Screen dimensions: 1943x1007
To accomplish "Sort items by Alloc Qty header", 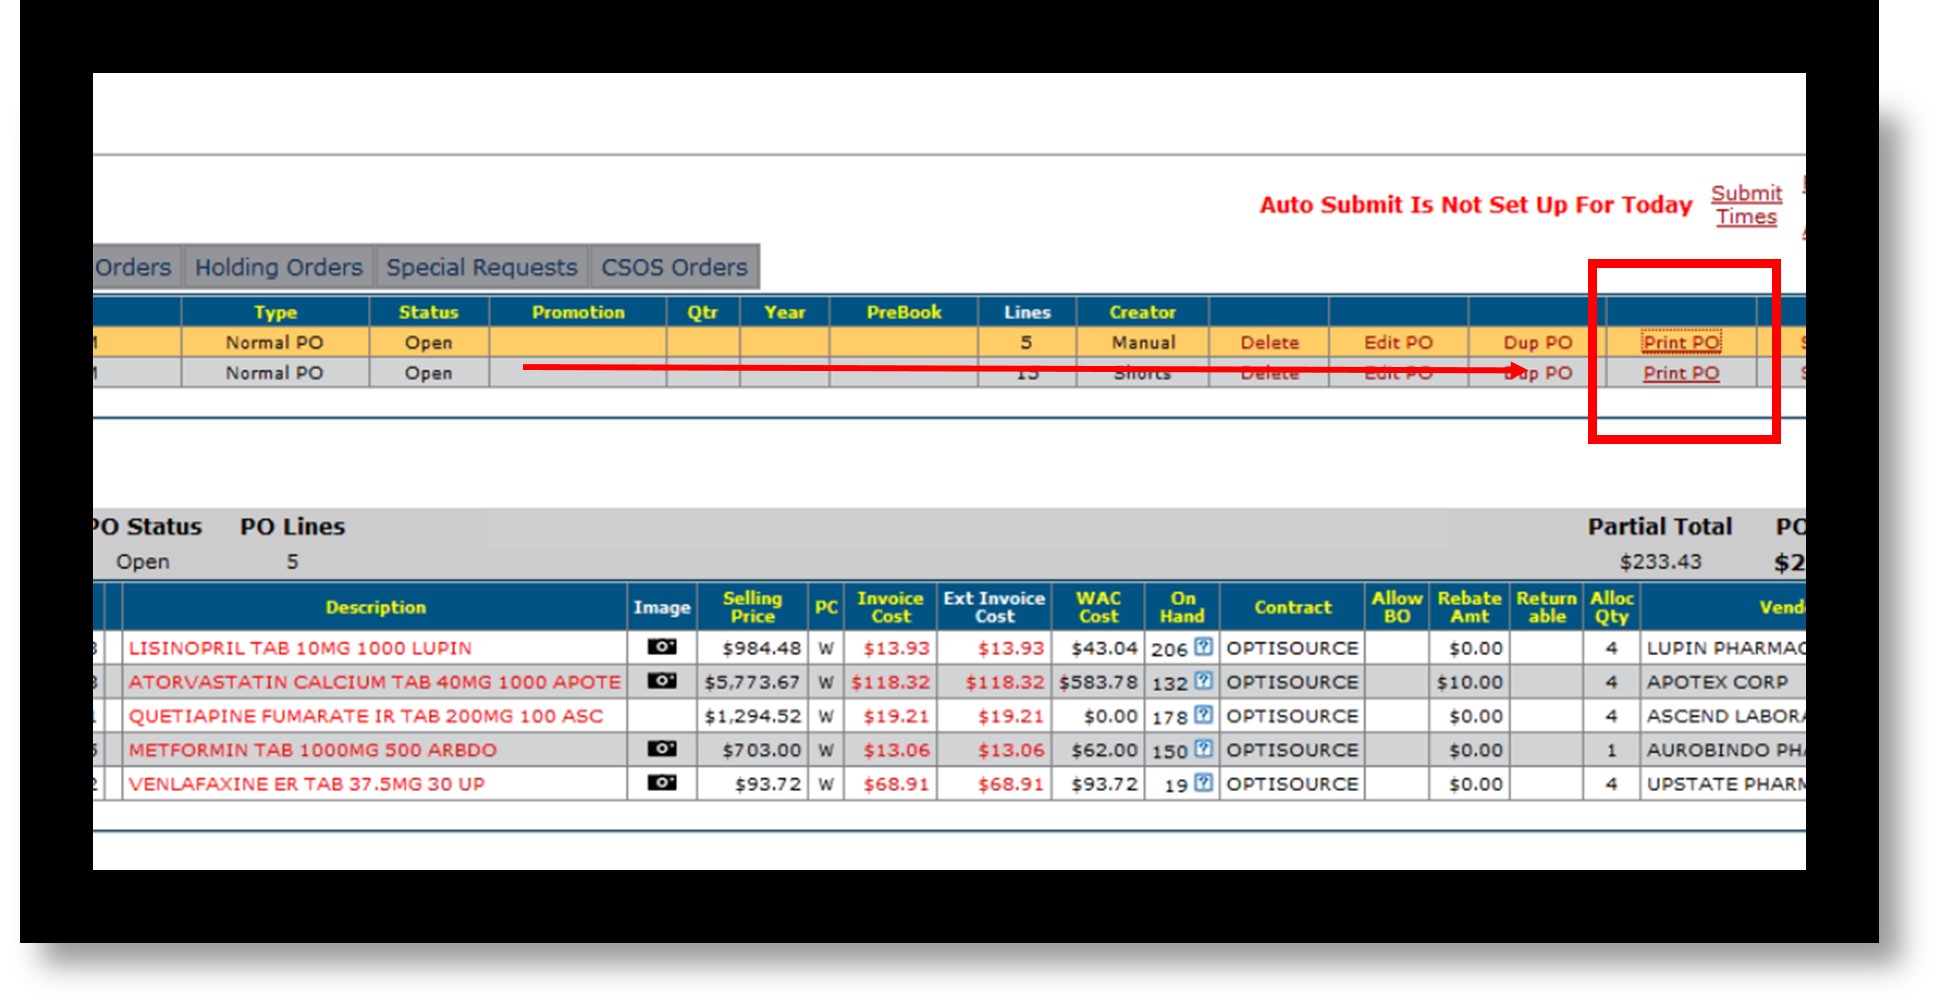I will point(1611,607).
